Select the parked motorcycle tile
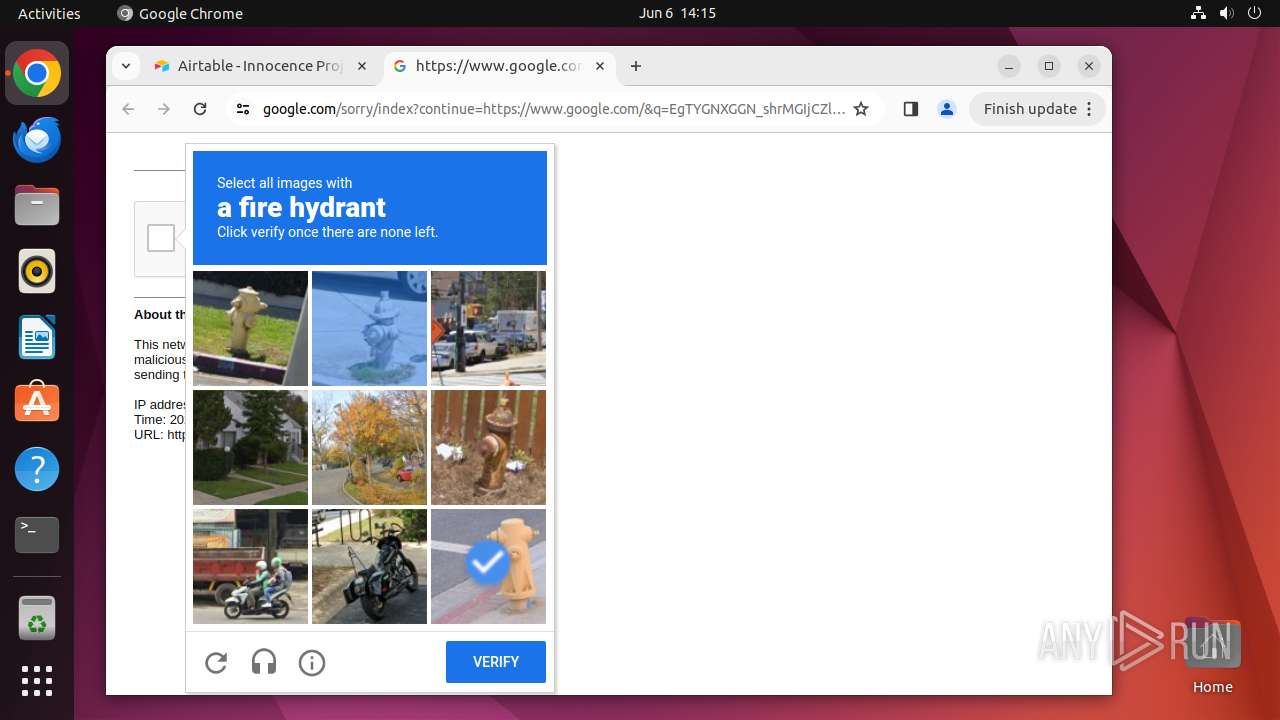Viewport: 1280px width, 720px height. click(x=369, y=566)
